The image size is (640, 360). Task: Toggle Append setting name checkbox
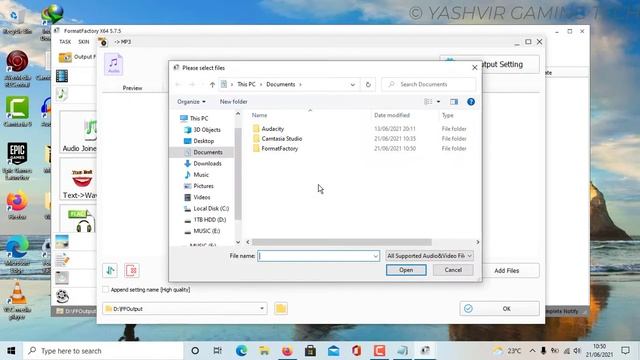(x=106, y=289)
